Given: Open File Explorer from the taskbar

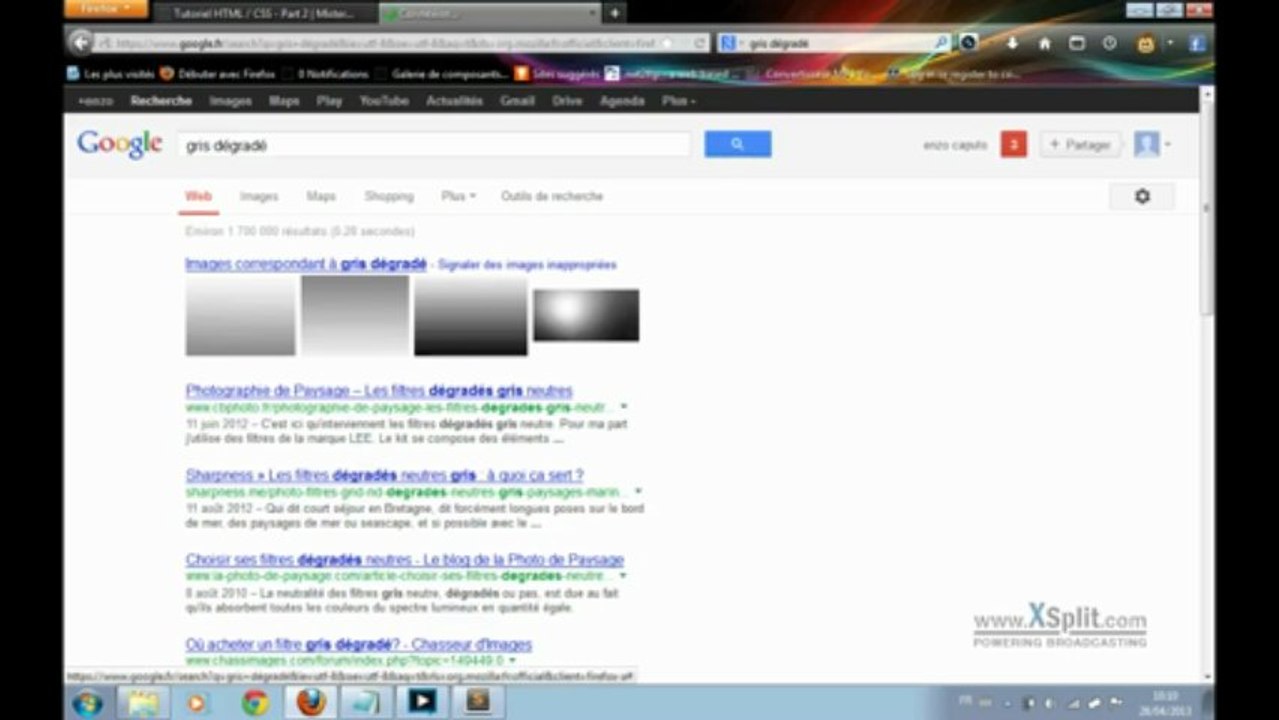Looking at the screenshot, I should pyautogui.click(x=143, y=702).
